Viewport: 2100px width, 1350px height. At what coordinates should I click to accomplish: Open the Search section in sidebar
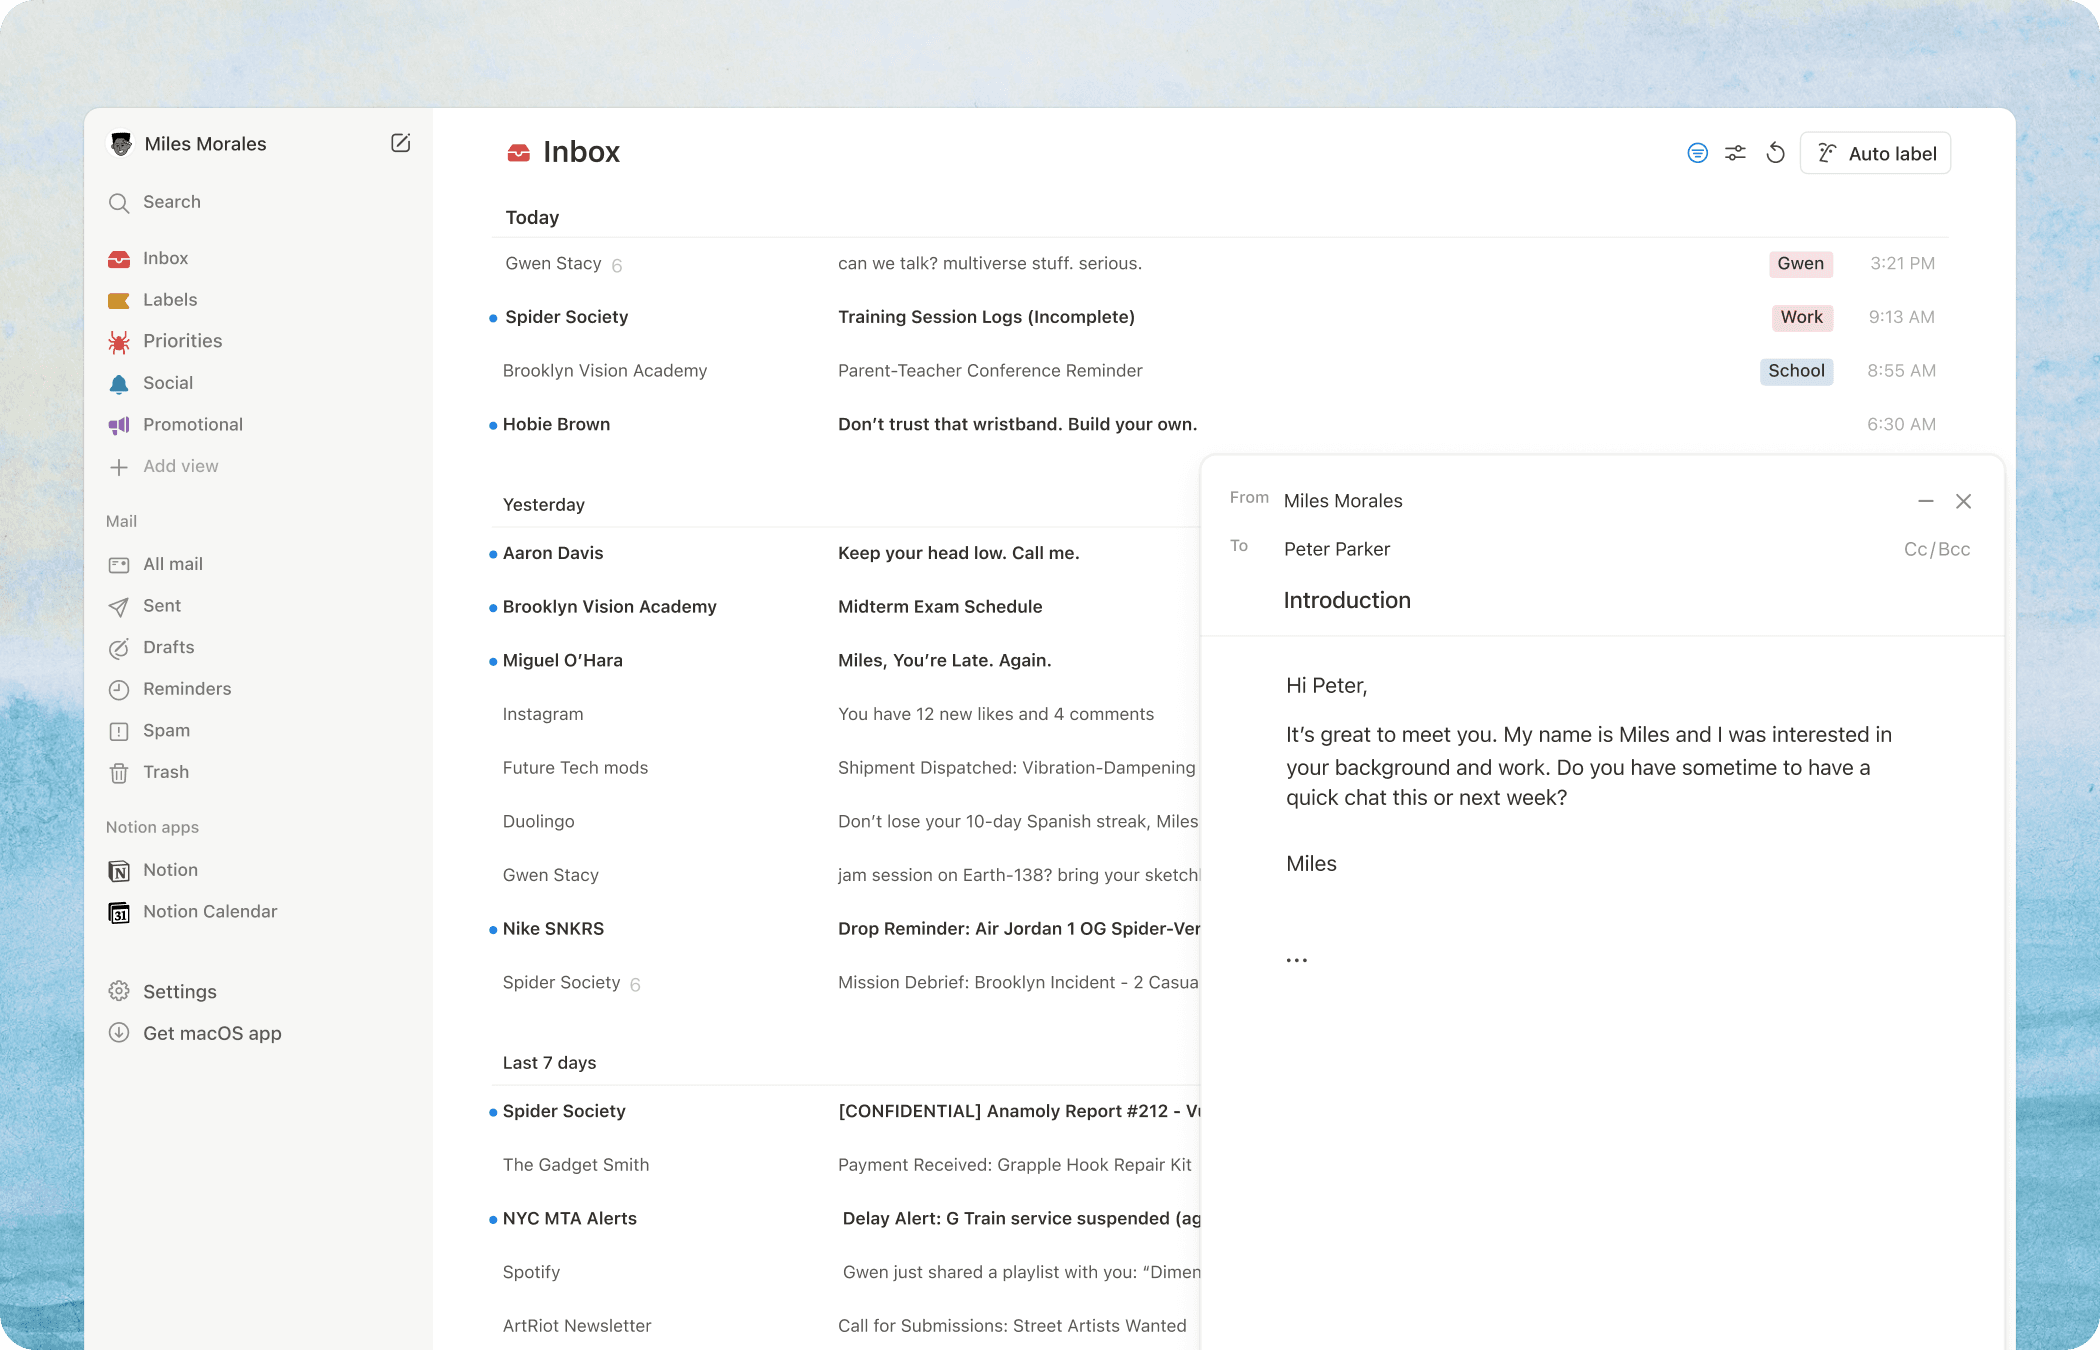point(170,202)
